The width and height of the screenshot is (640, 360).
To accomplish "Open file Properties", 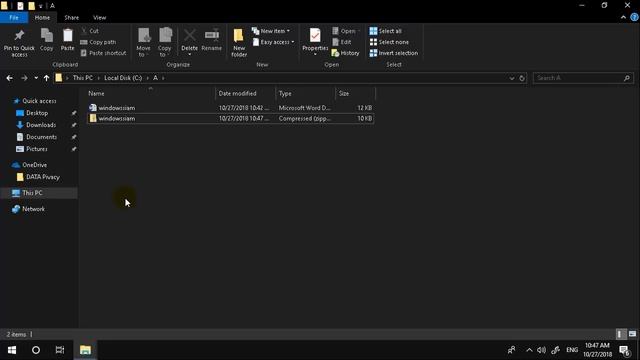I will coord(315,42).
